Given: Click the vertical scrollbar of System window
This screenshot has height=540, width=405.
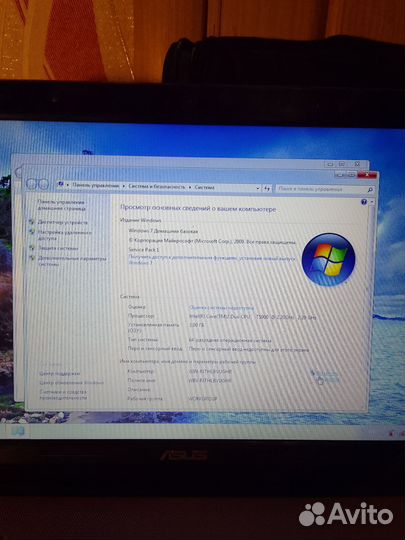Looking at the screenshot, I should (371, 303).
